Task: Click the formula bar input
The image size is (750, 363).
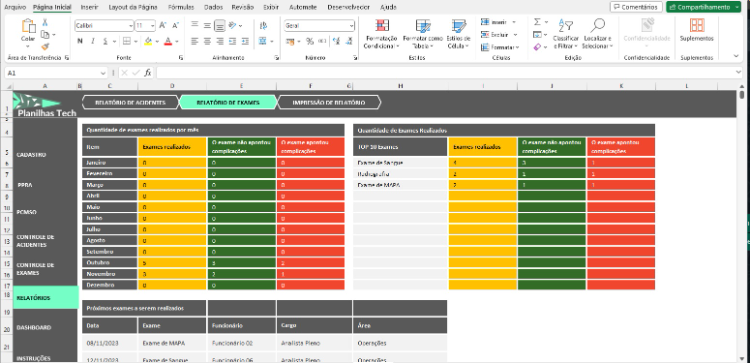Action: tap(449, 73)
